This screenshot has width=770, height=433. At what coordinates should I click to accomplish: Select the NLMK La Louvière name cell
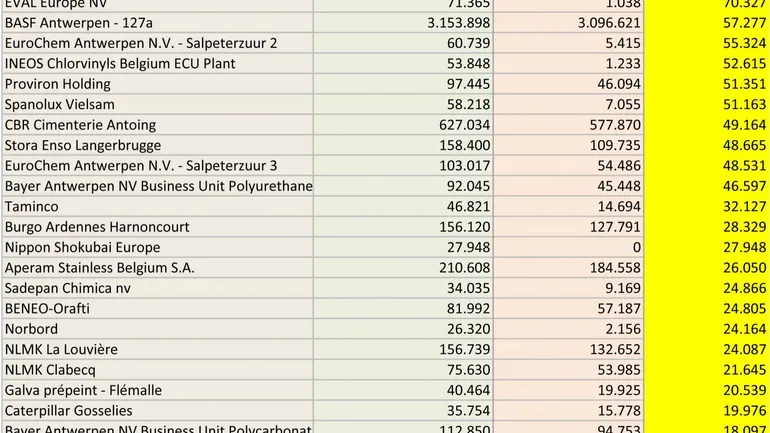[x=157, y=350]
